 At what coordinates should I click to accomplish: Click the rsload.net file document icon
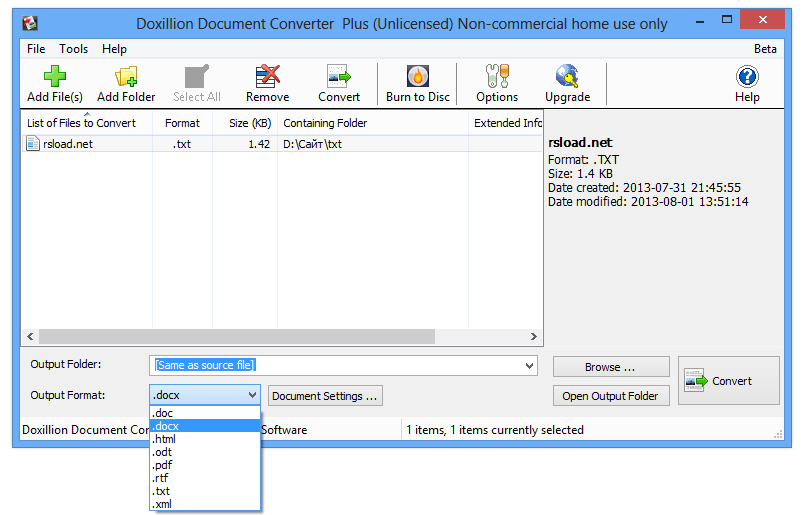(x=33, y=144)
